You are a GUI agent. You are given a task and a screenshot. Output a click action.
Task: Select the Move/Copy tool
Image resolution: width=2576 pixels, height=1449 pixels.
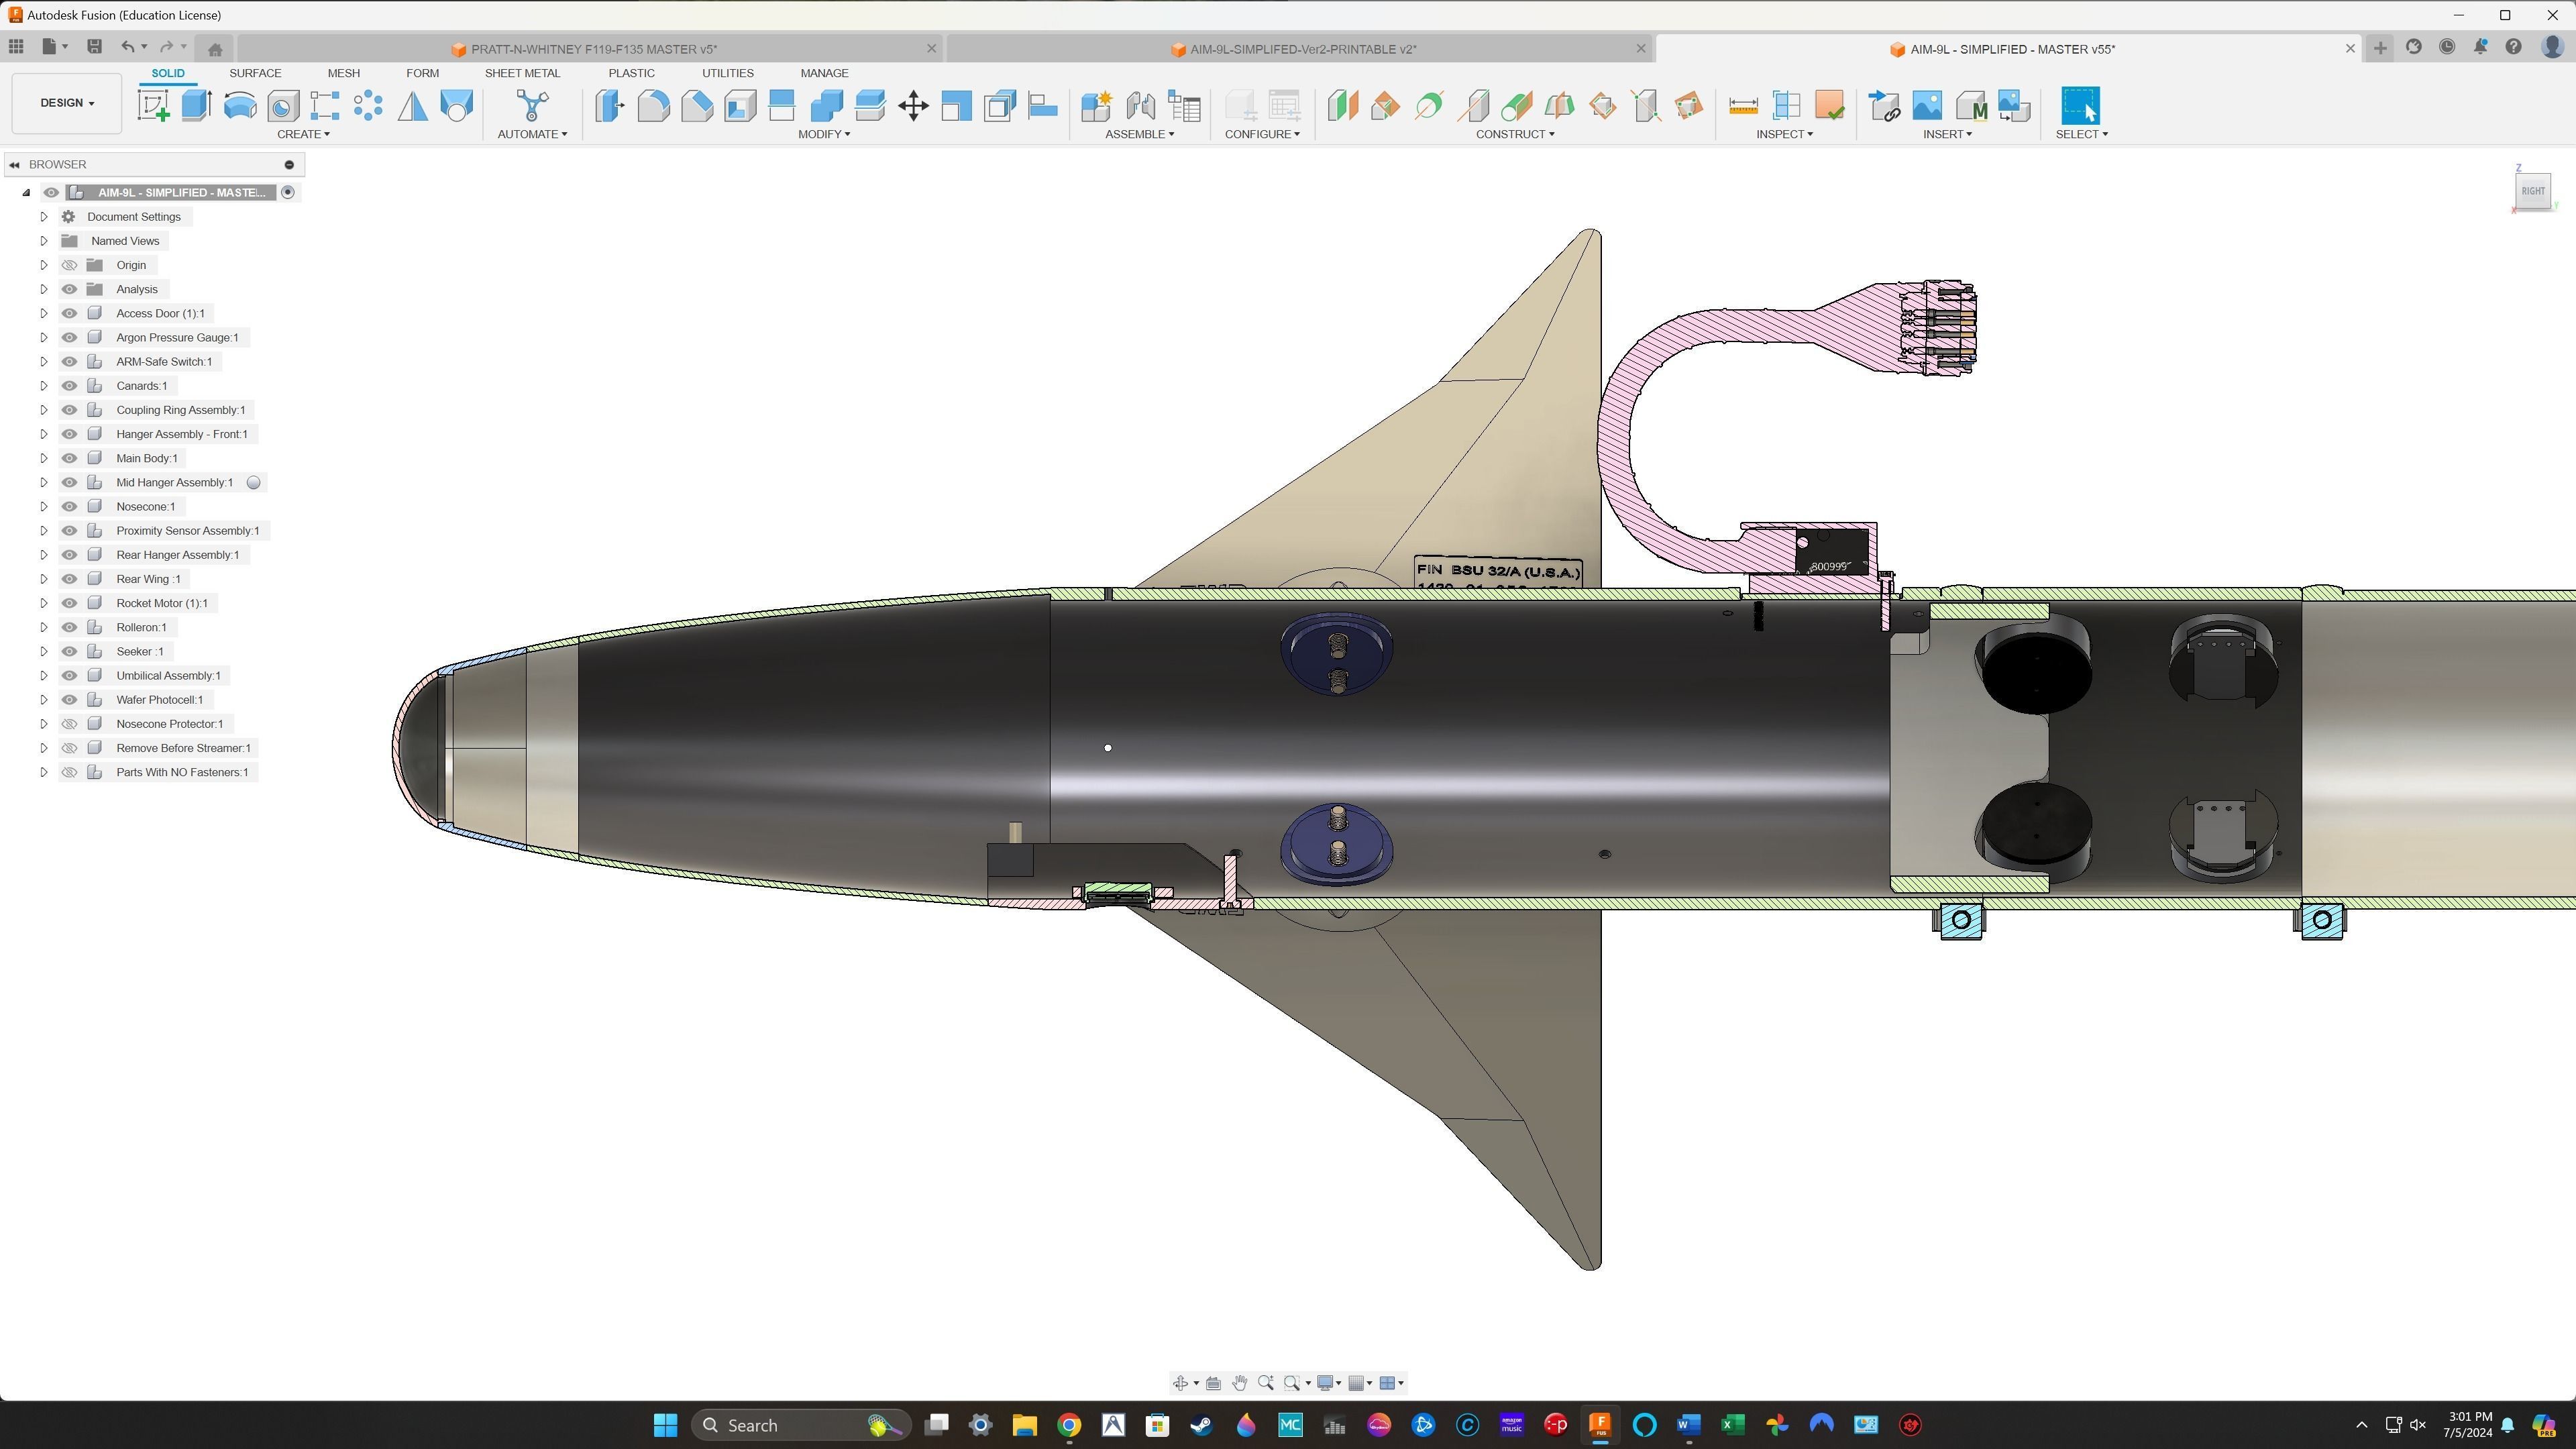(x=913, y=105)
